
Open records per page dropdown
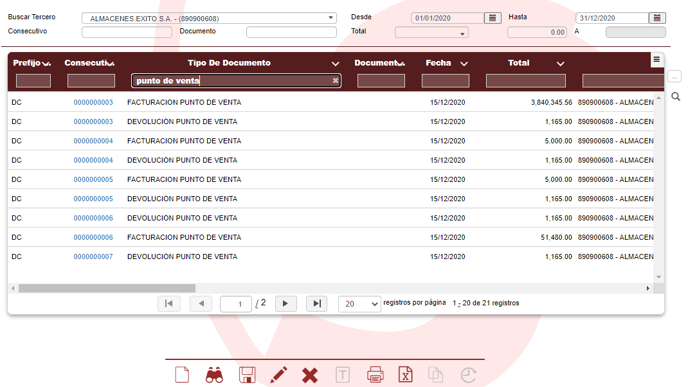click(x=359, y=304)
